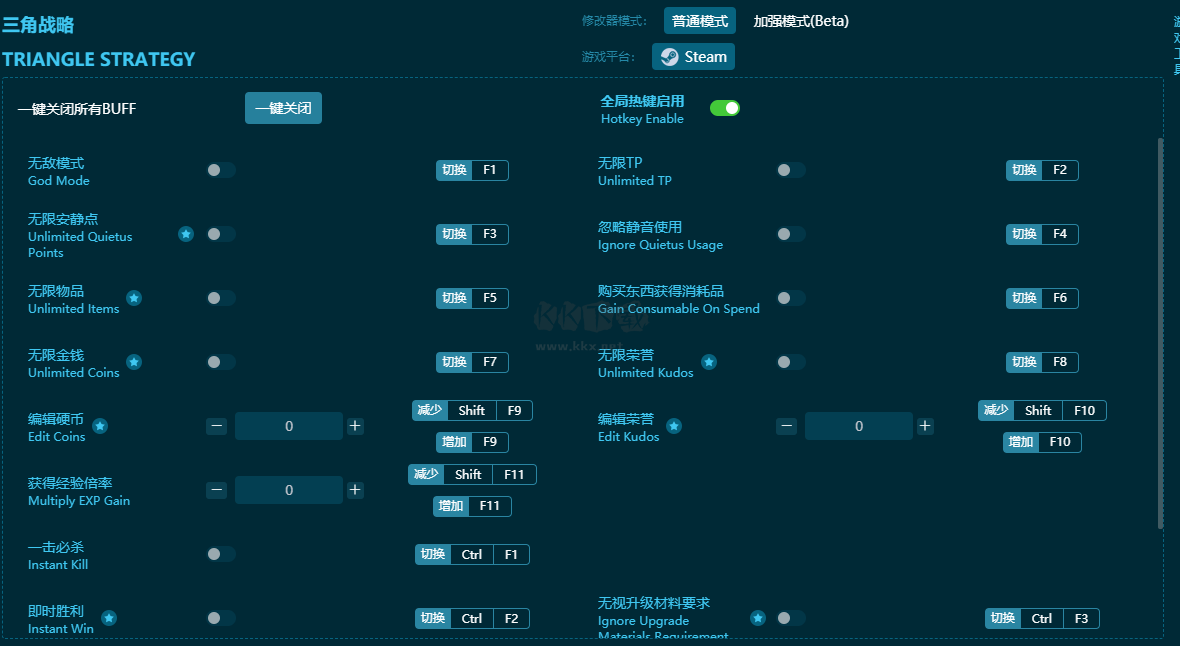Click Multiply EXP Gain value input field
Viewport: 1180px width, 646px height.
(x=289, y=490)
